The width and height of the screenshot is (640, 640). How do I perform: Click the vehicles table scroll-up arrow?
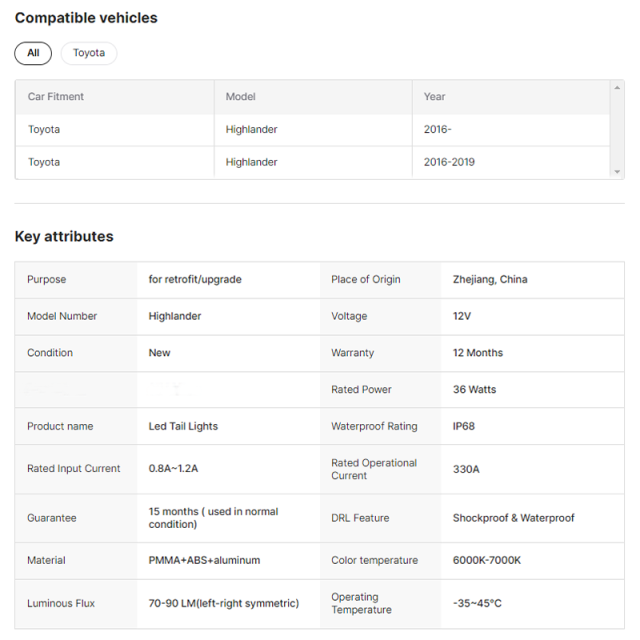(617, 88)
